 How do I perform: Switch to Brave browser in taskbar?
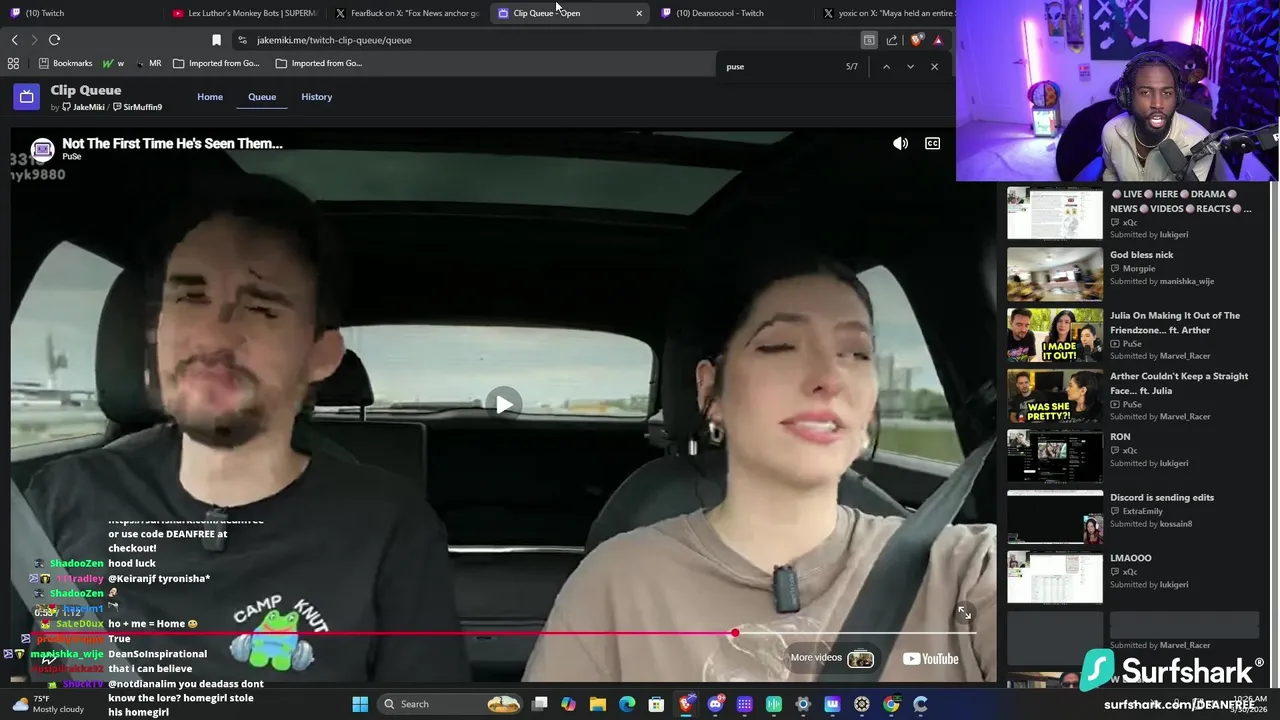(x=686, y=704)
